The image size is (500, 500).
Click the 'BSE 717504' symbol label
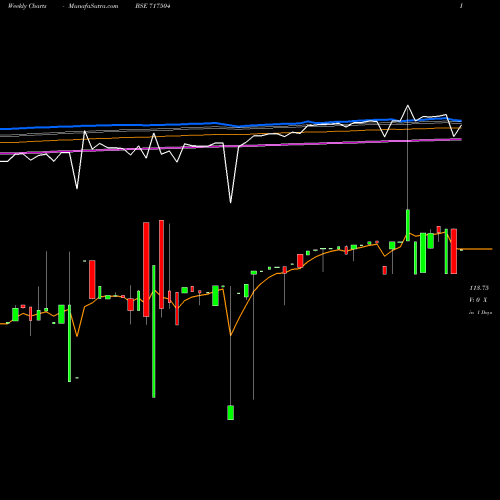click(x=153, y=6)
